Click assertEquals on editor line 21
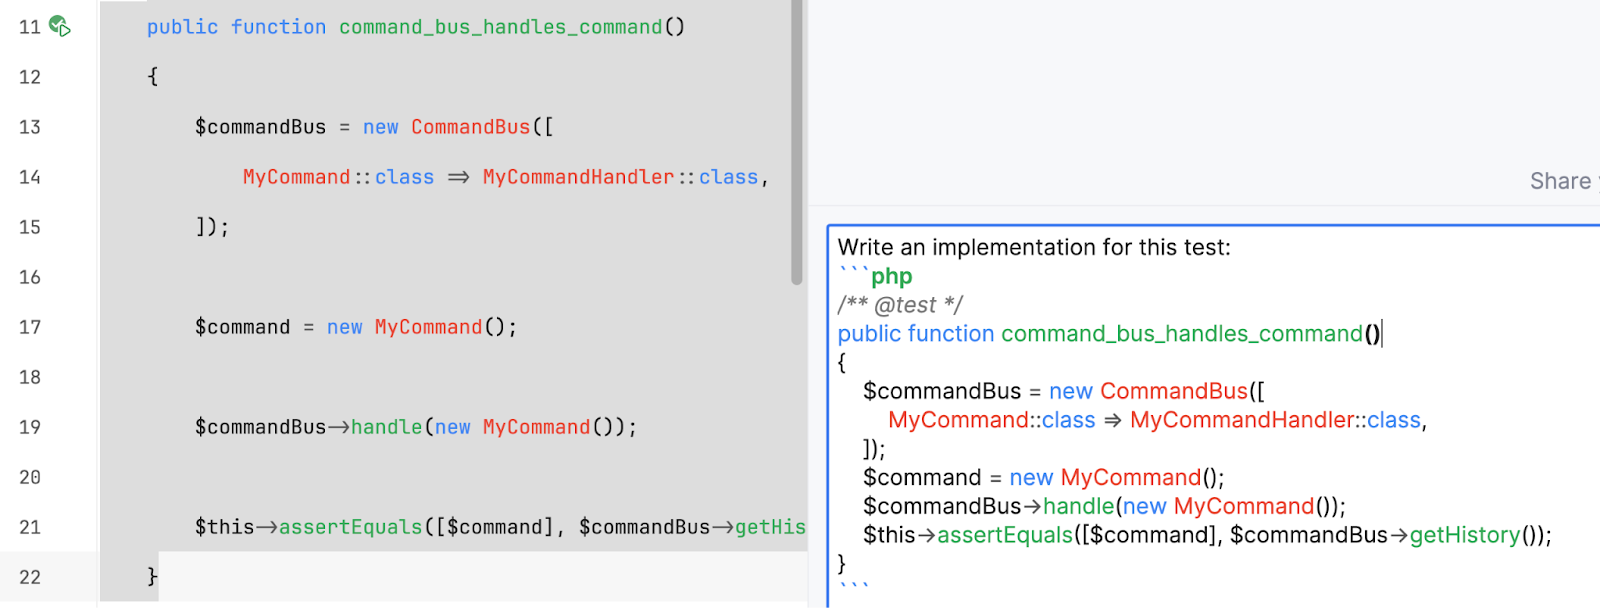The width and height of the screenshot is (1600, 608). (x=350, y=527)
